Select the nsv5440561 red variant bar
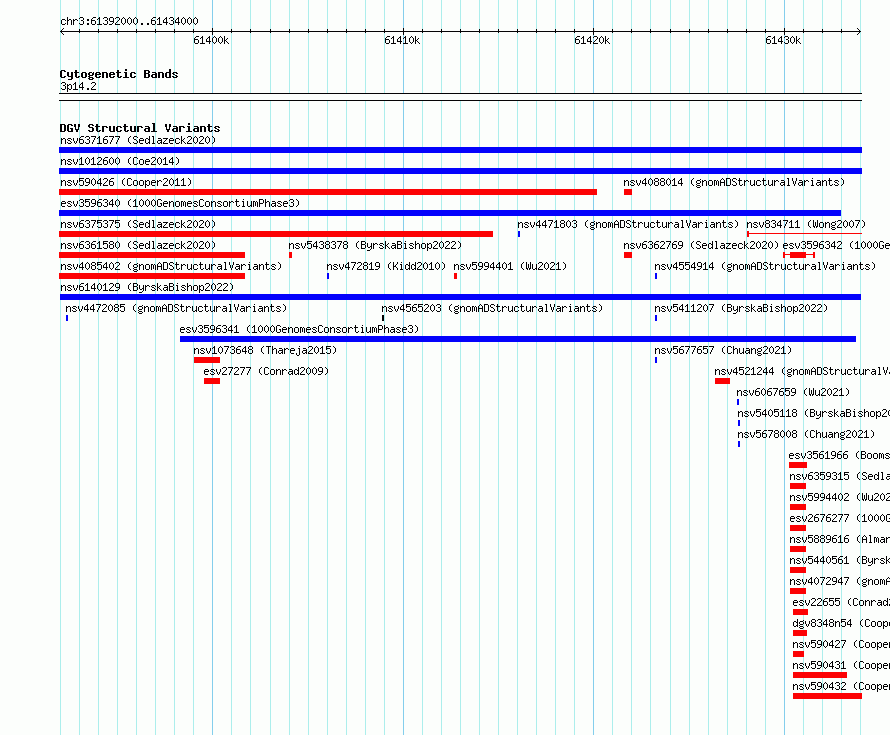 click(x=797, y=570)
